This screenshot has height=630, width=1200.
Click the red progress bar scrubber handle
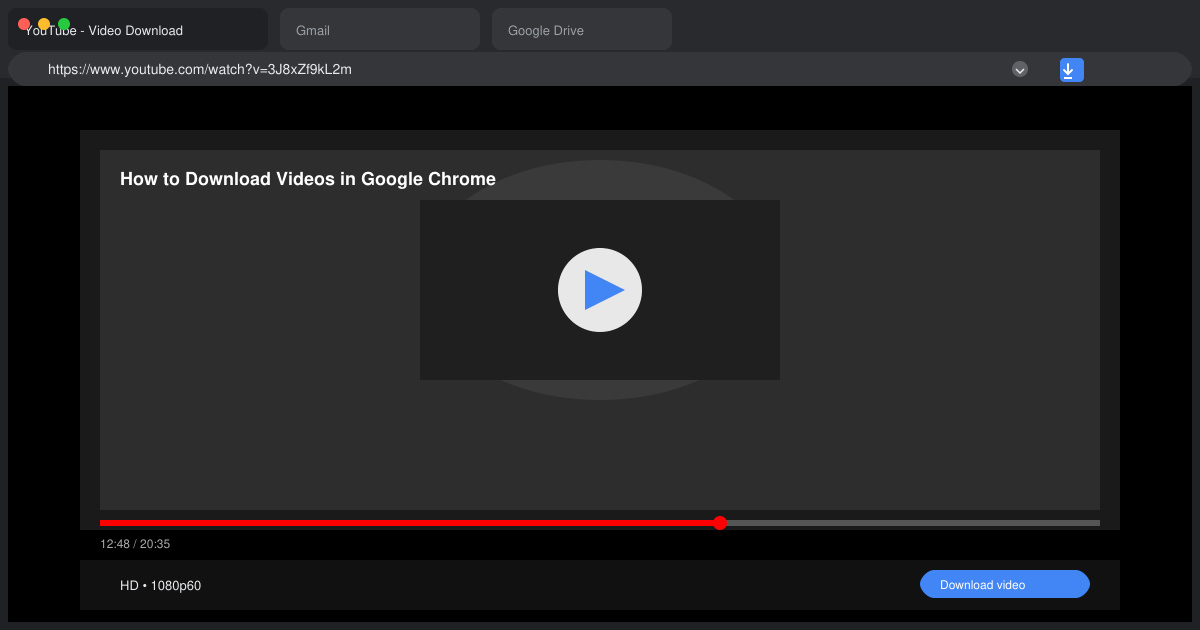tap(720, 523)
